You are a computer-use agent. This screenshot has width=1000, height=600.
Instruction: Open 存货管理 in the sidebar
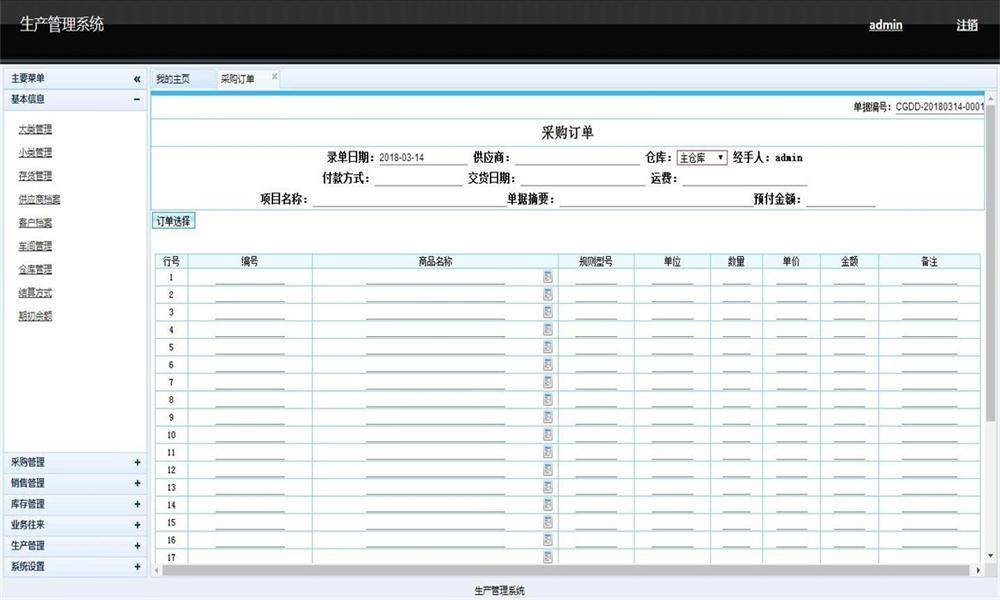click(x=35, y=175)
